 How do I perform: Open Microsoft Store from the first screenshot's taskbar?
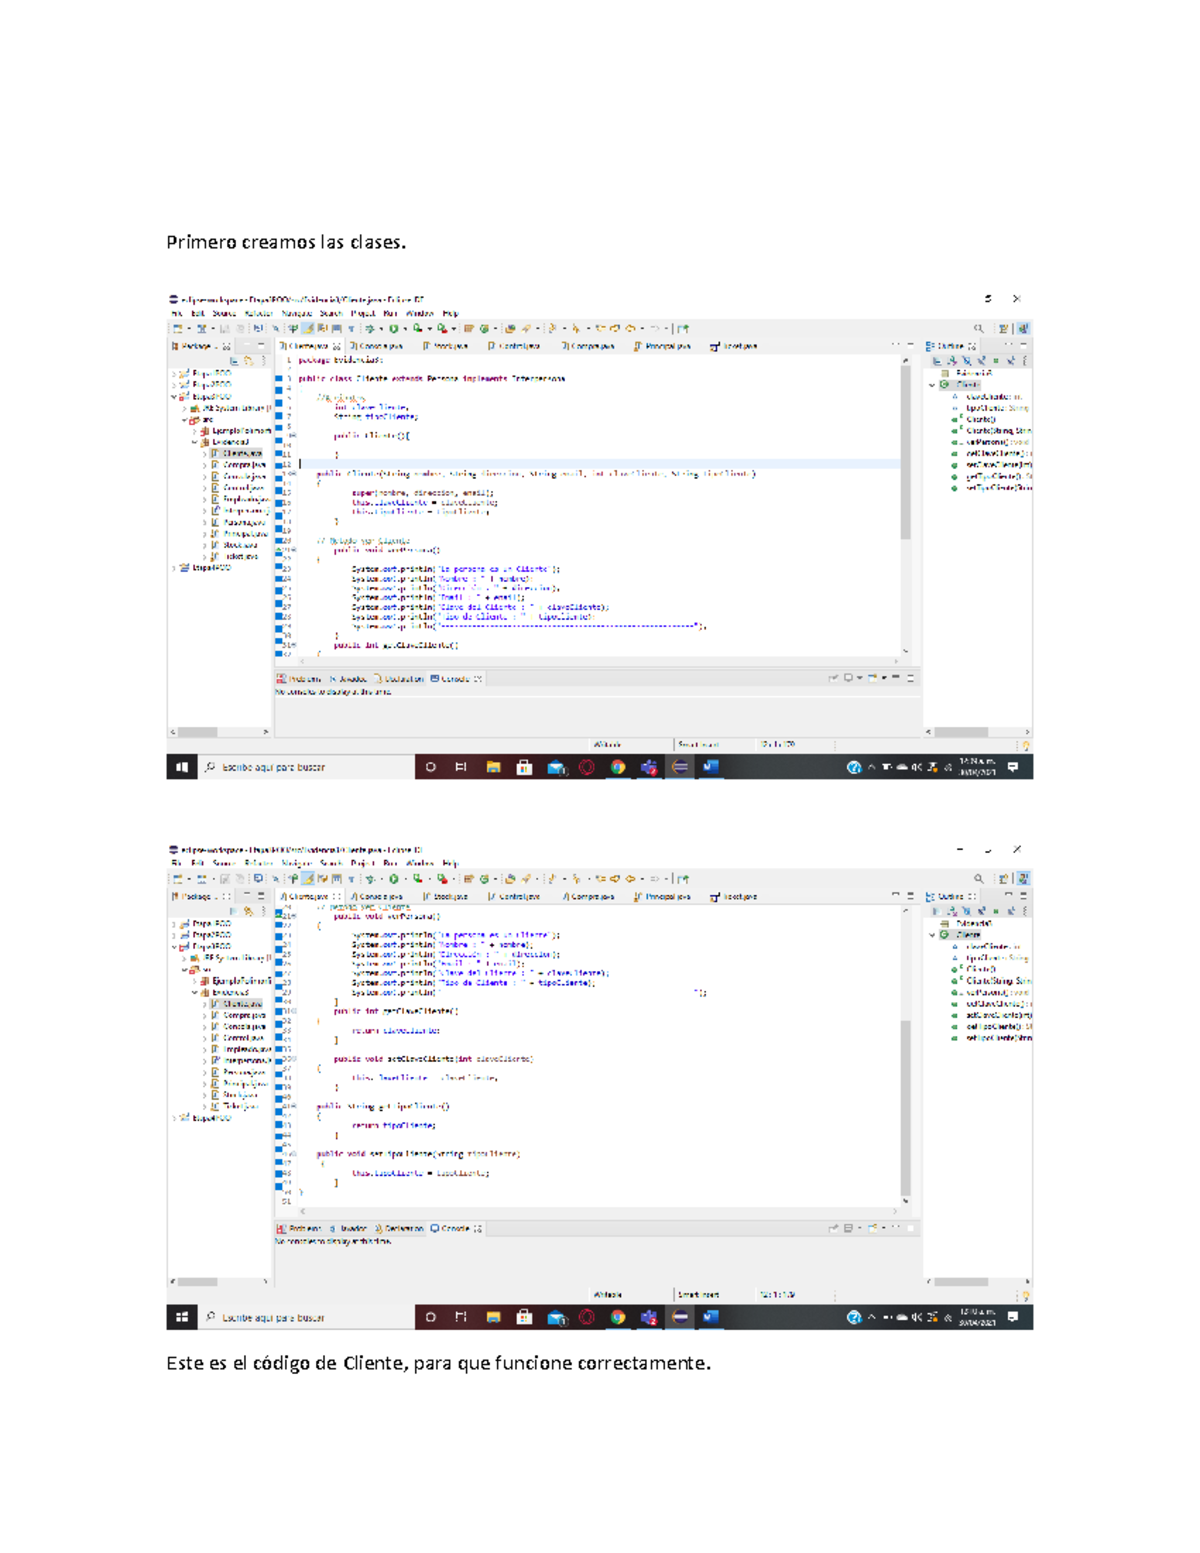click(524, 767)
